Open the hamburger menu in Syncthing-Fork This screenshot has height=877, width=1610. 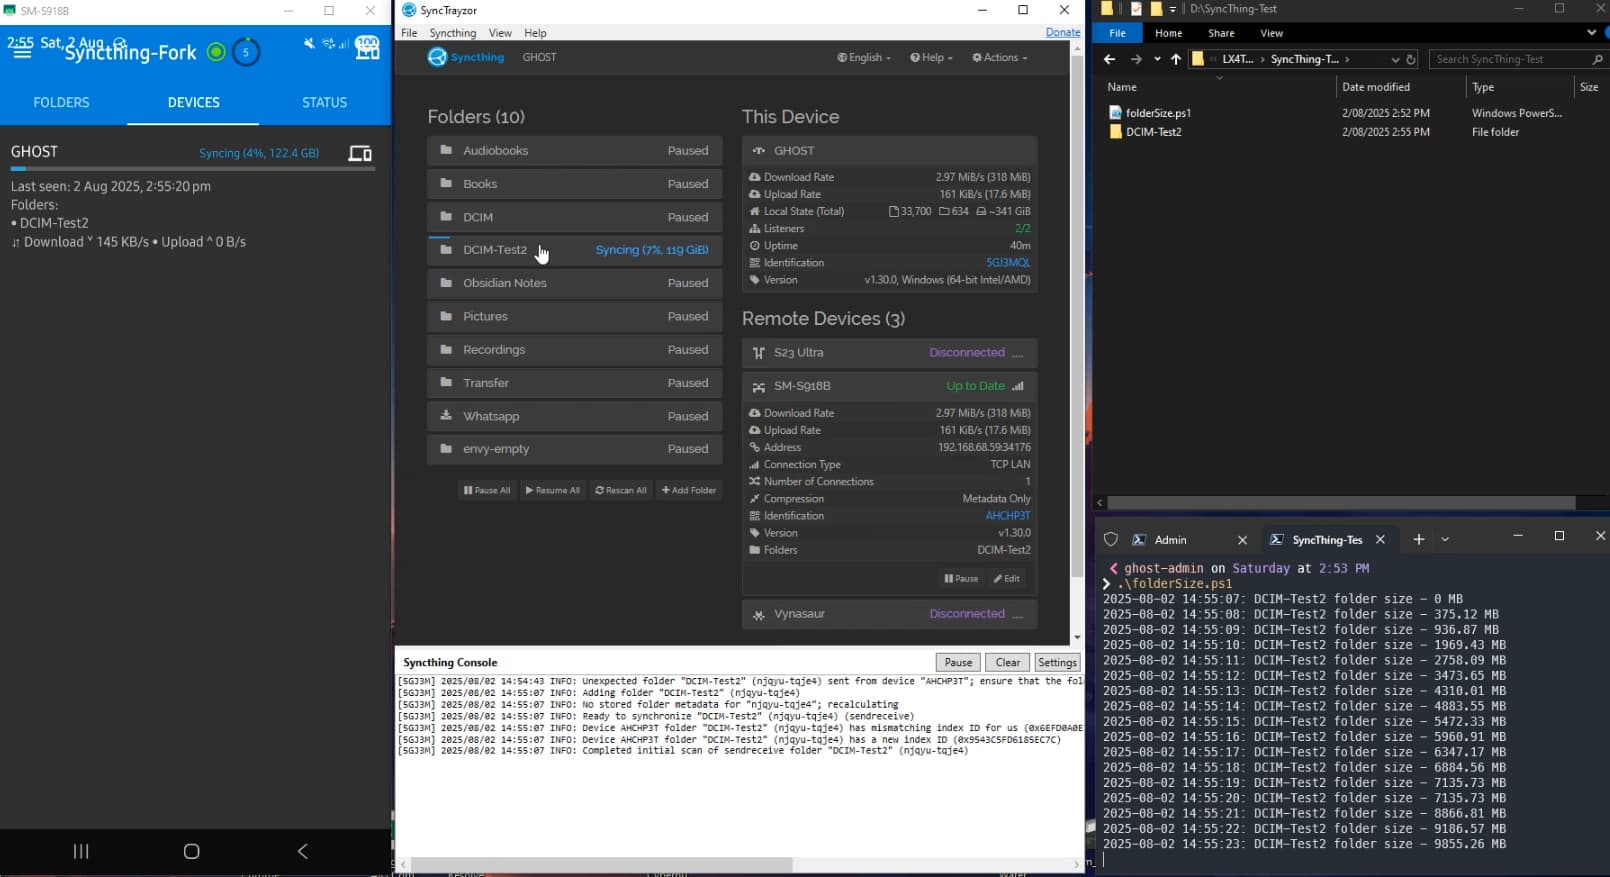click(x=21, y=52)
